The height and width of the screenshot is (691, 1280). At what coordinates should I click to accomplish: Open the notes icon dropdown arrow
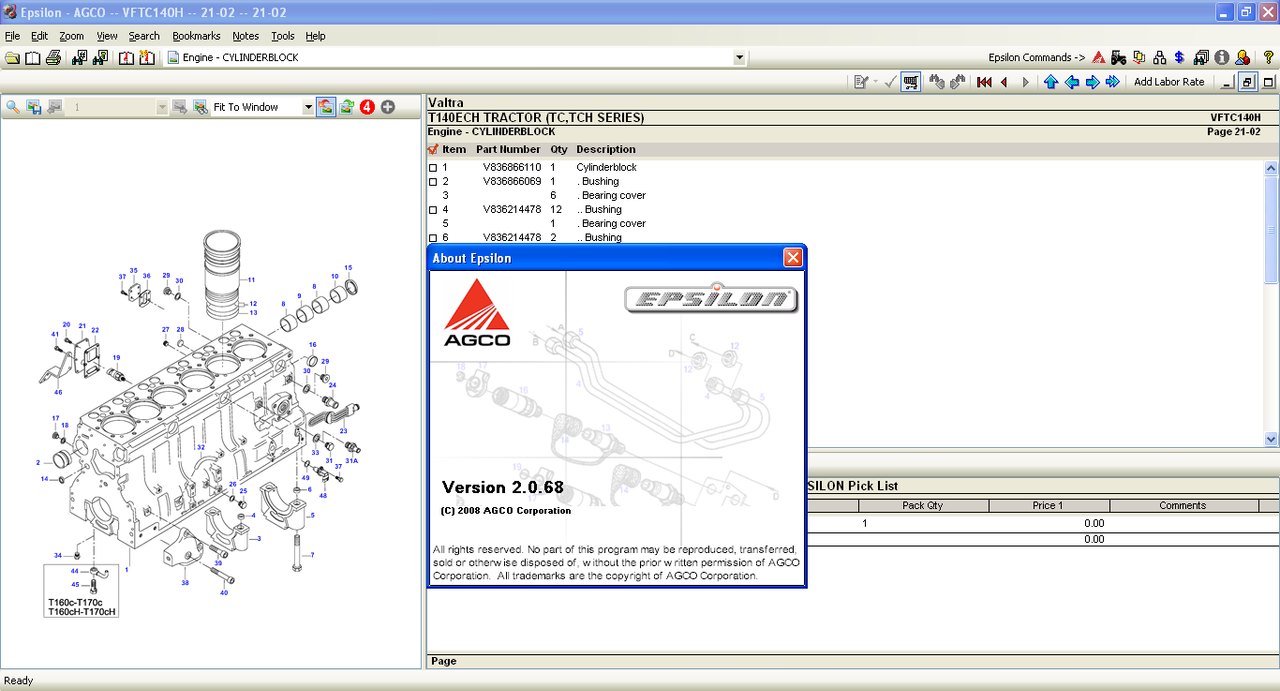(x=876, y=82)
